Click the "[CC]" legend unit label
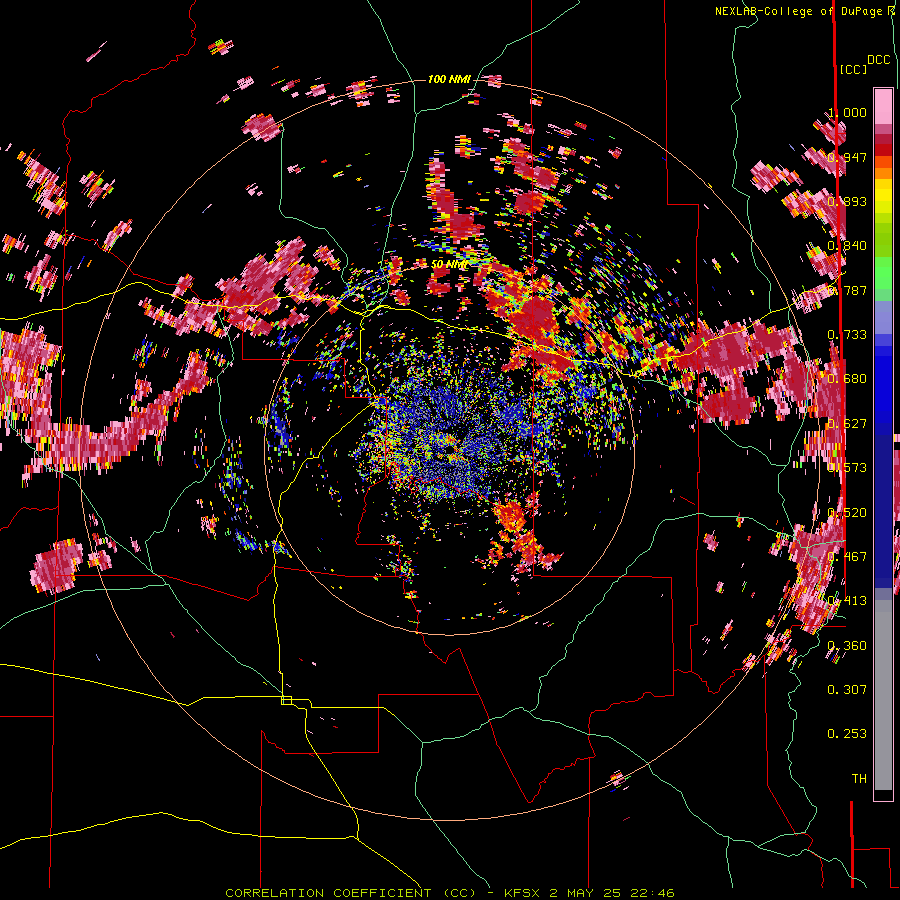The height and width of the screenshot is (900, 900). pos(853,69)
